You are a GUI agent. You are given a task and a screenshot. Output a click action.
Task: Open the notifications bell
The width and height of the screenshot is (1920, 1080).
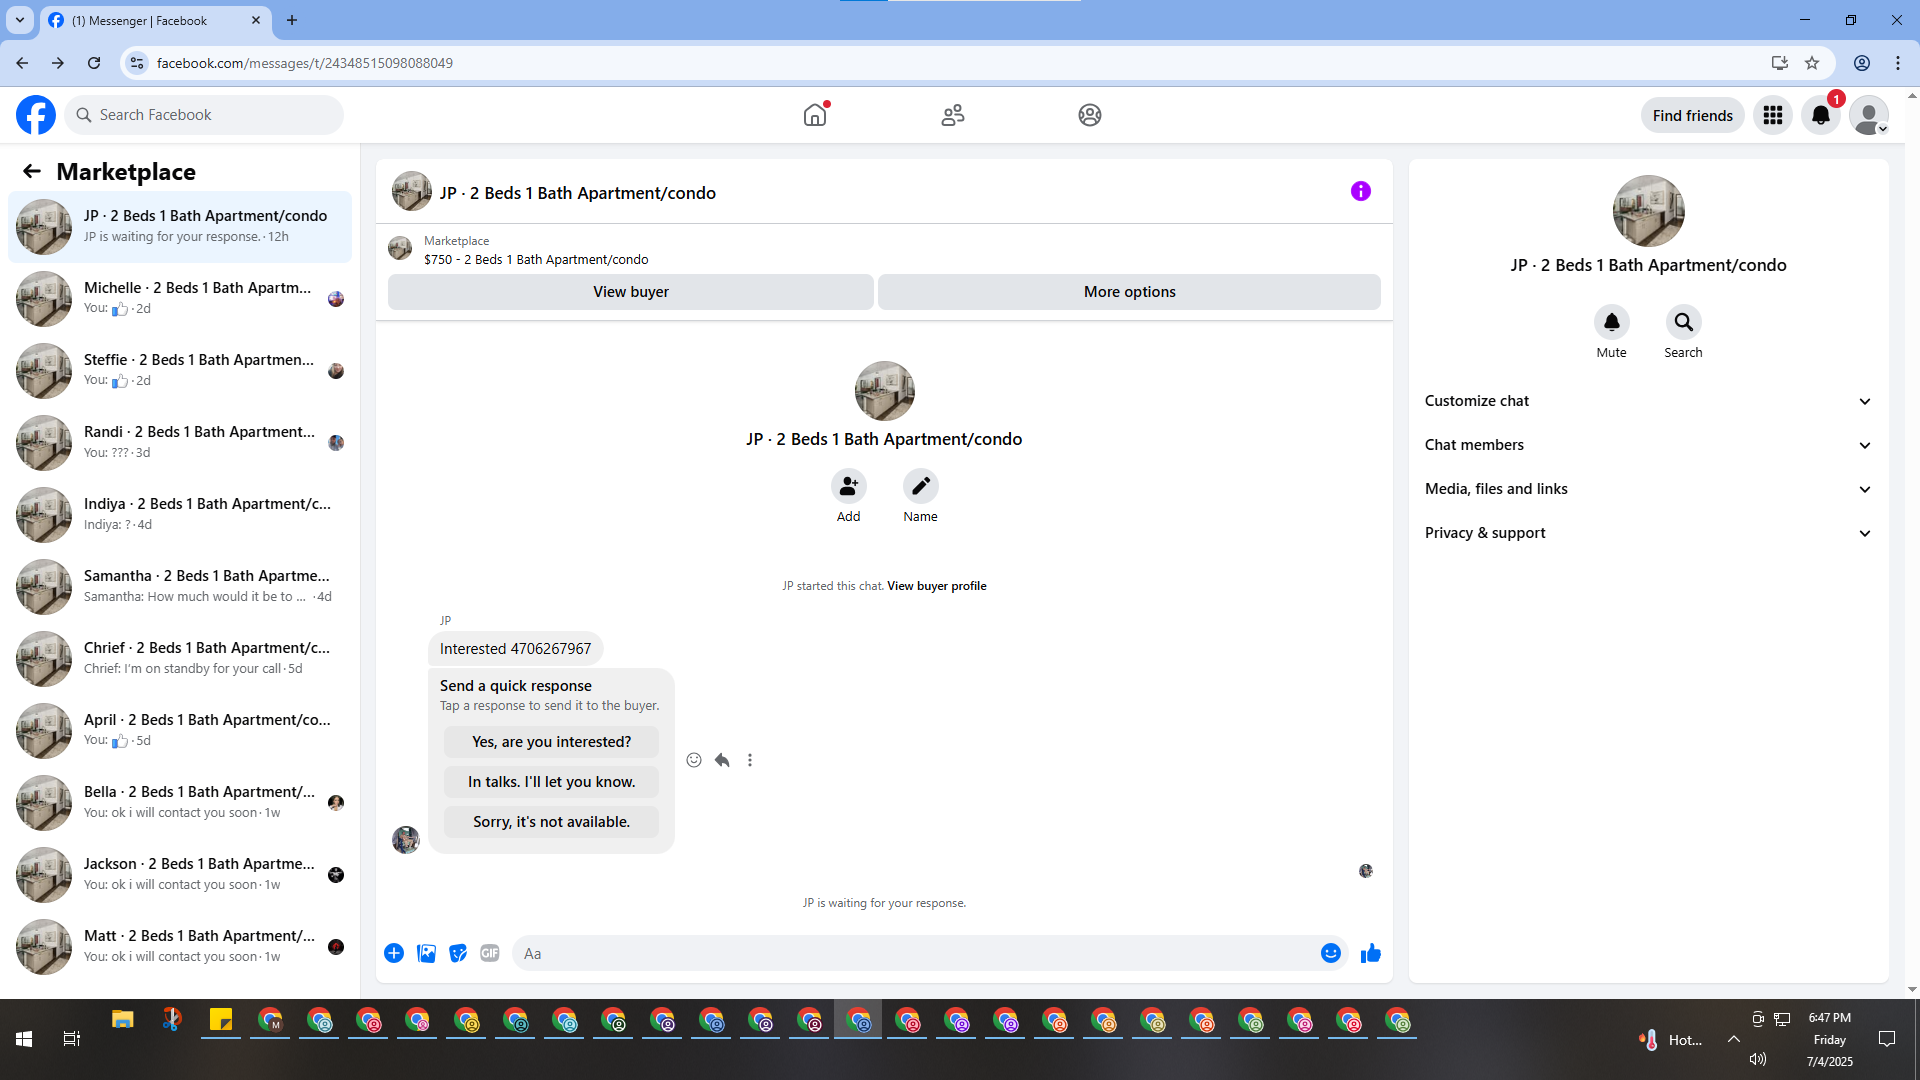1820,115
